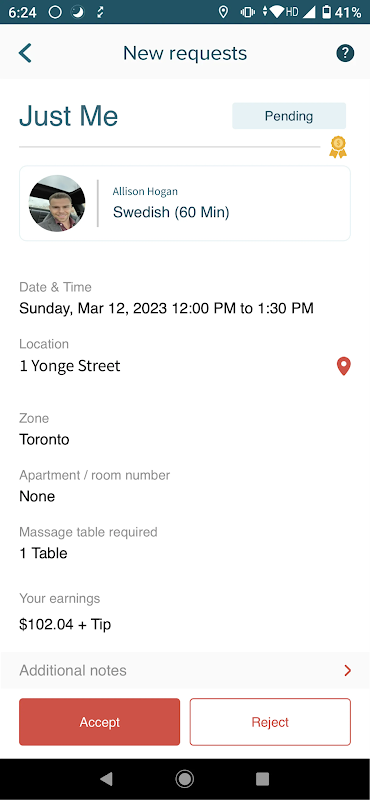Tap the Wi-Fi status bar icon
Image resolution: width=370 pixels, height=800 pixels.
[x=277, y=12]
